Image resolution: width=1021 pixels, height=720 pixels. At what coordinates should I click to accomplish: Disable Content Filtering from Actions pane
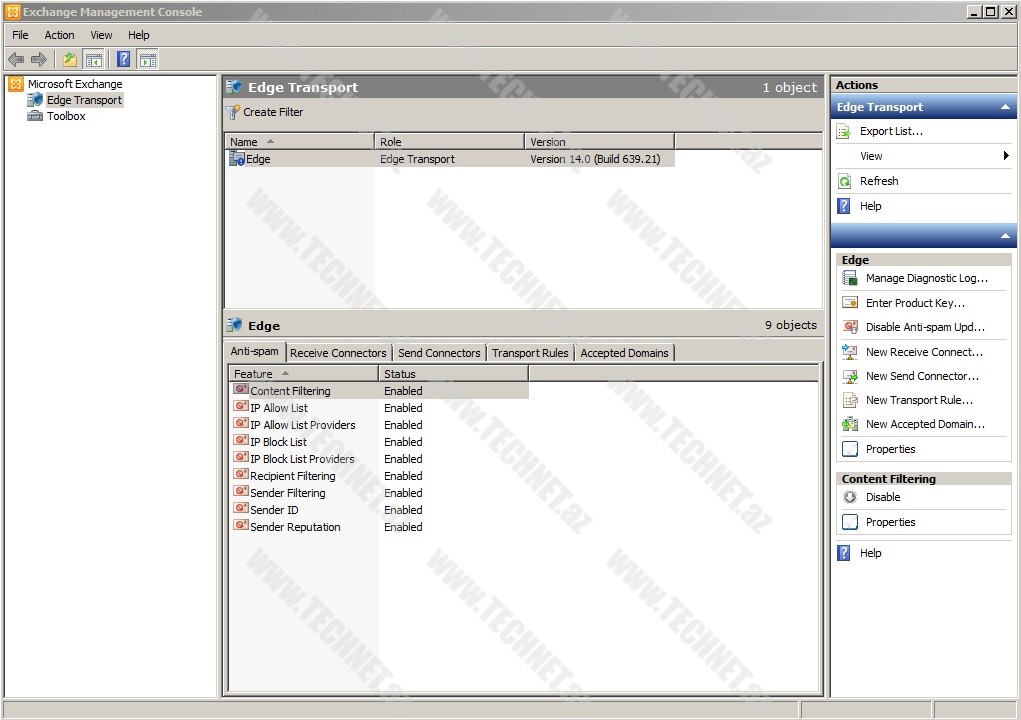coord(882,497)
